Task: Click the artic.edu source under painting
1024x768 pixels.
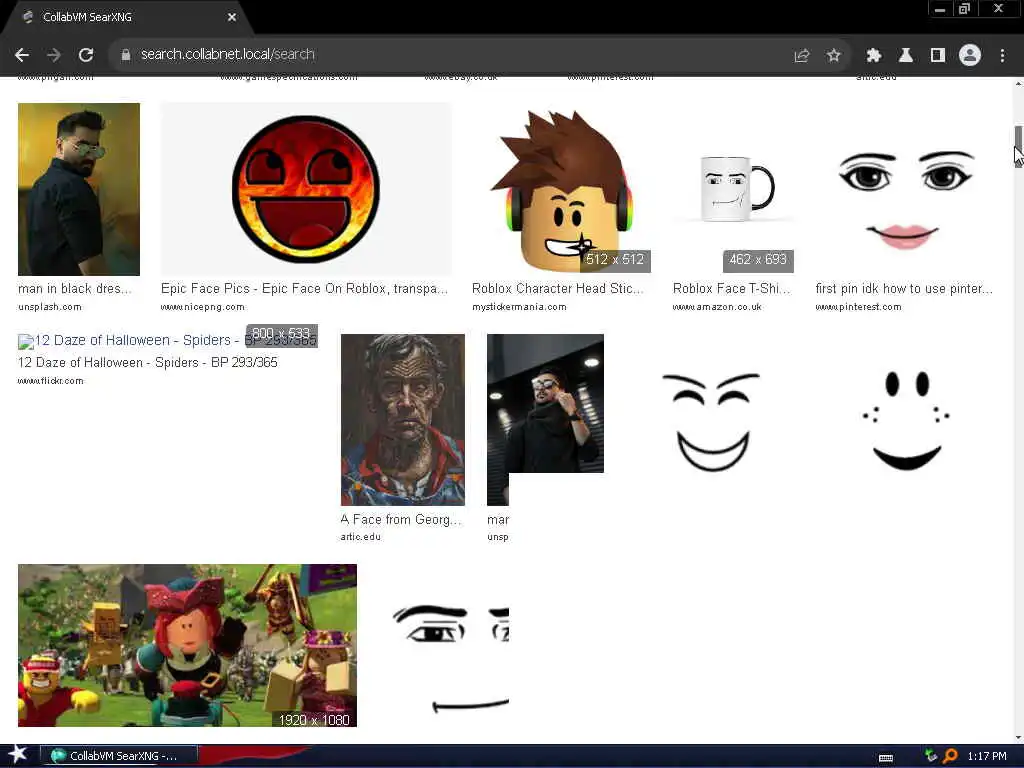Action: pos(360,537)
